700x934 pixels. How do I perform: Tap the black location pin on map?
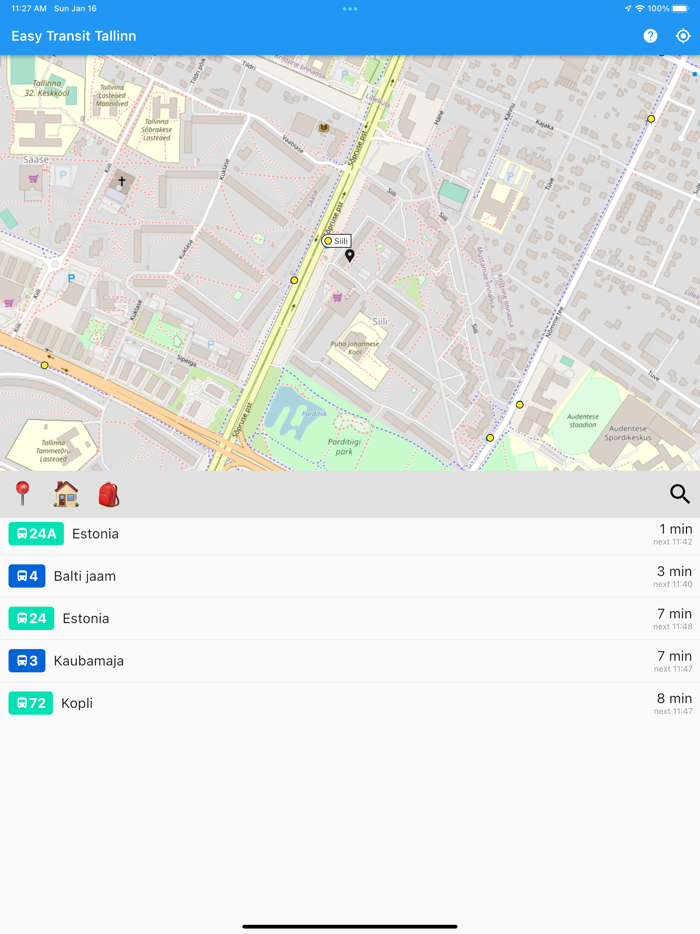[x=350, y=256]
